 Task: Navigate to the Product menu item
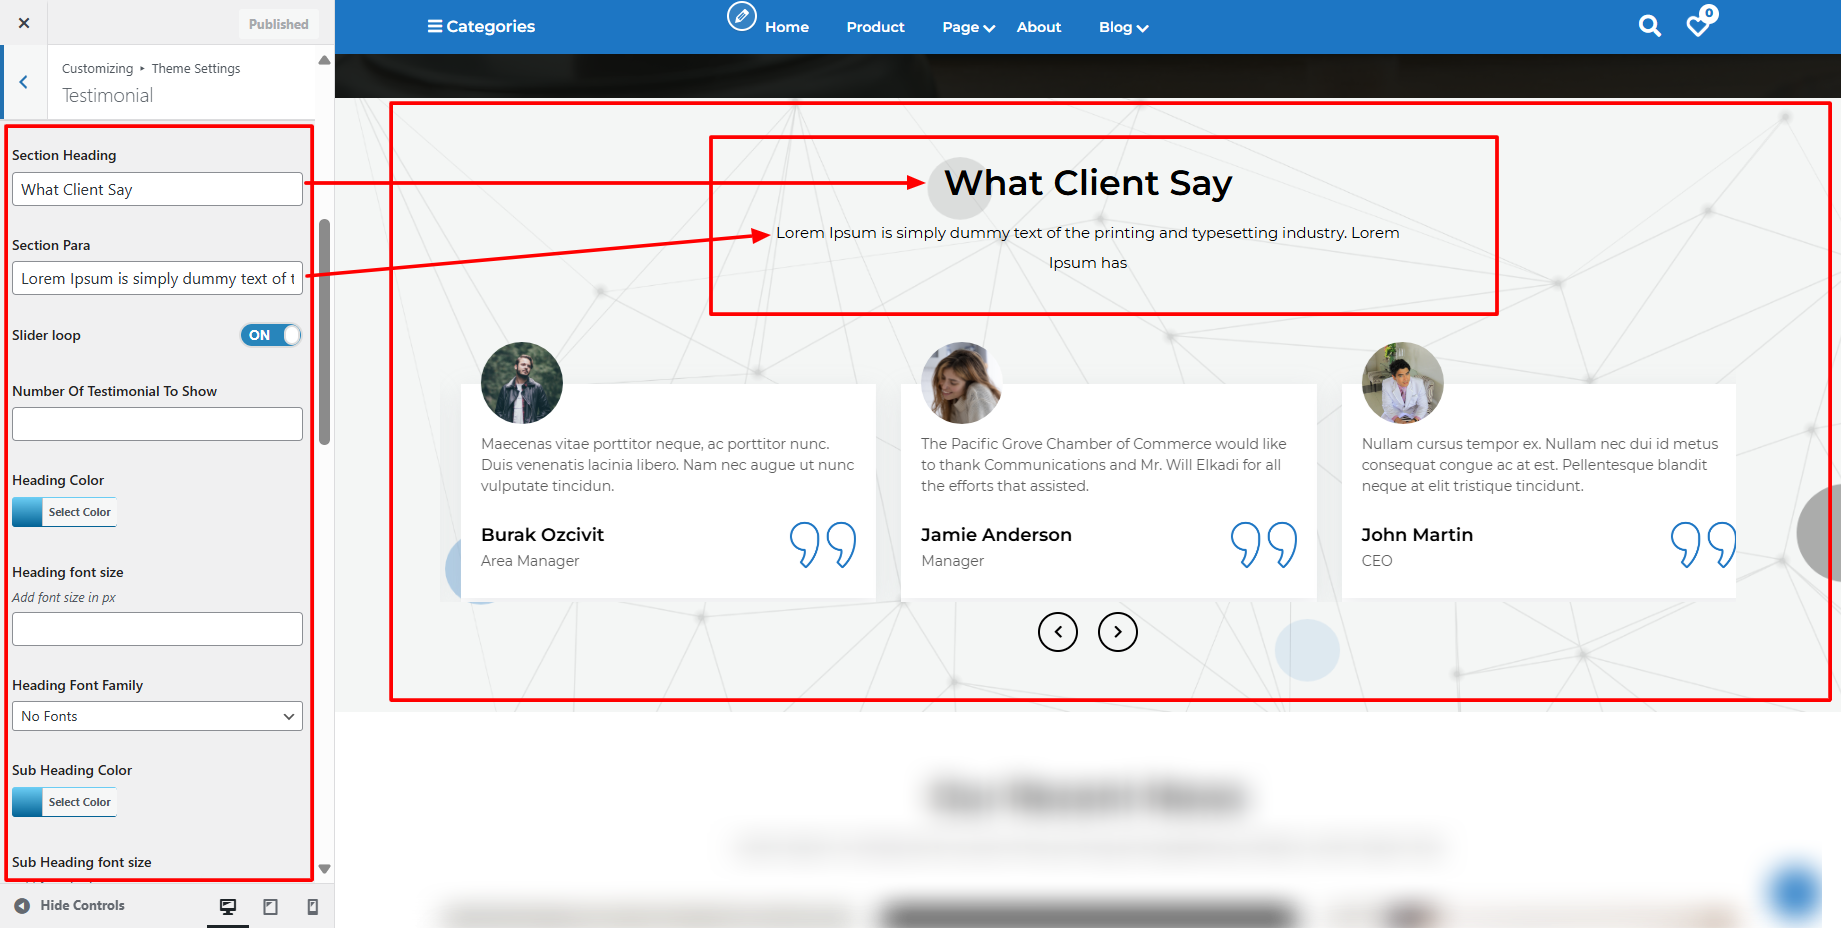[x=875, y=27]
